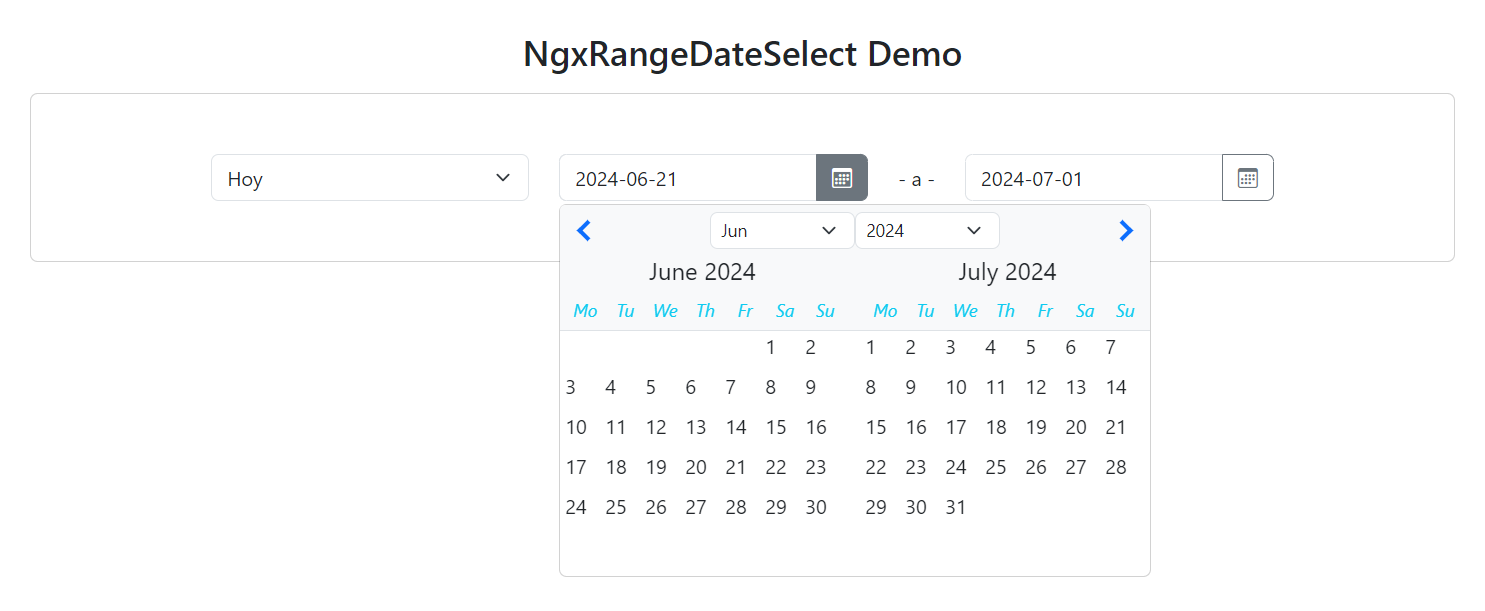Select June 16 in the calendar
This screenshot has width=1485, height=611.
(817, 428)
